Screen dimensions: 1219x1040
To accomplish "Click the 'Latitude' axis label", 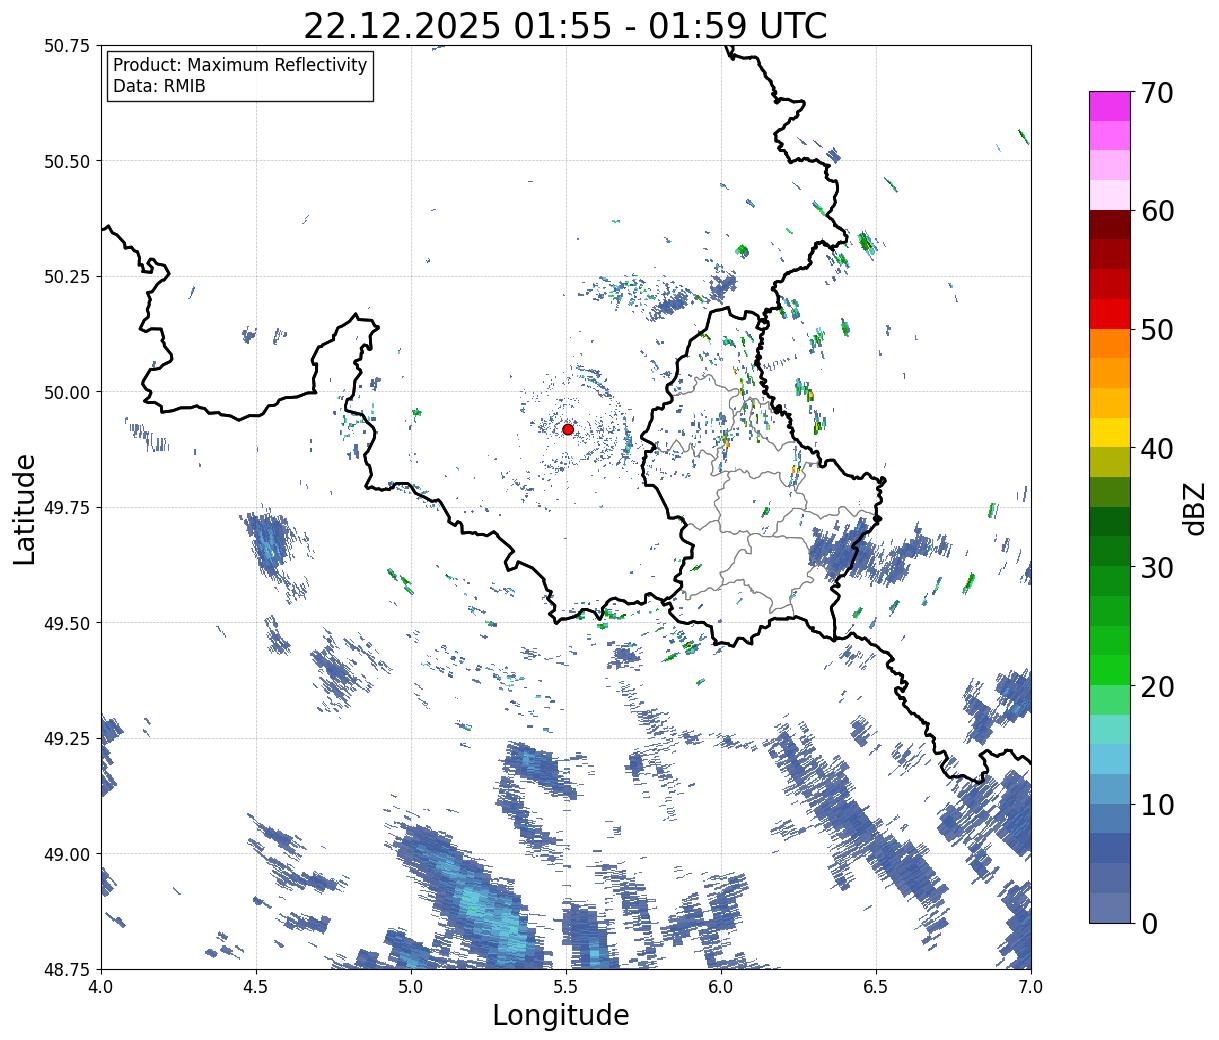I will click(x=25, y=508).
